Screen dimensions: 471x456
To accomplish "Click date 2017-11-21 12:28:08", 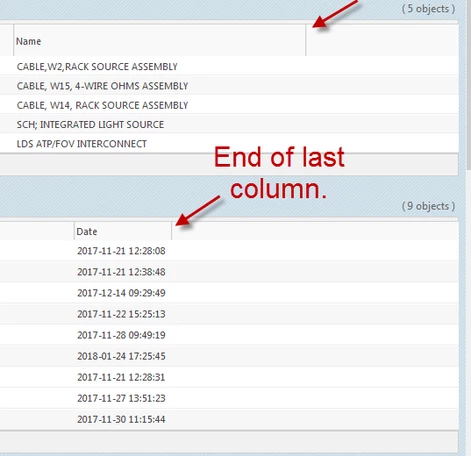I will 121,251.
